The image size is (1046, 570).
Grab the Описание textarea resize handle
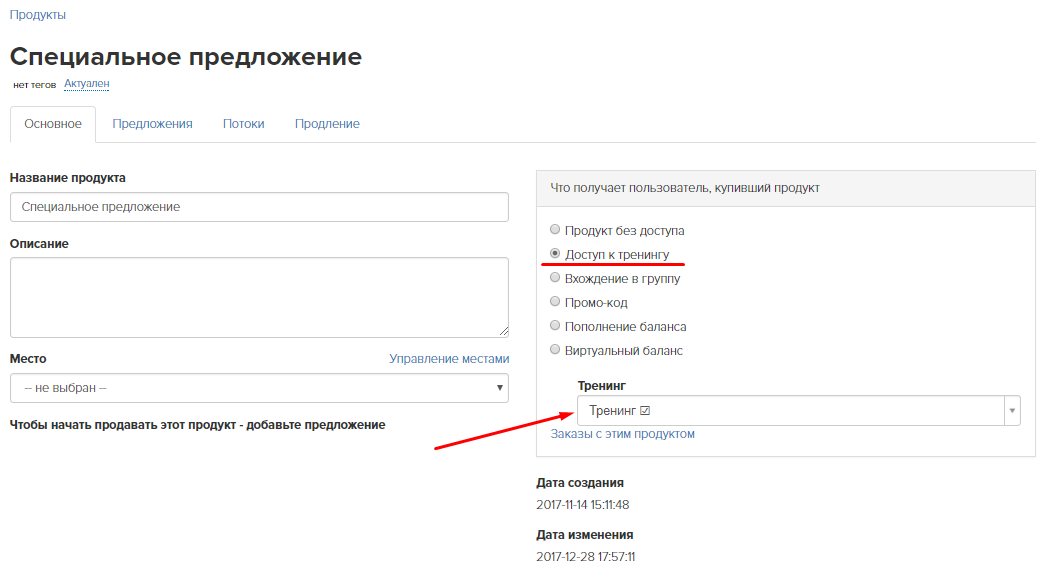[x=504, y=332]
